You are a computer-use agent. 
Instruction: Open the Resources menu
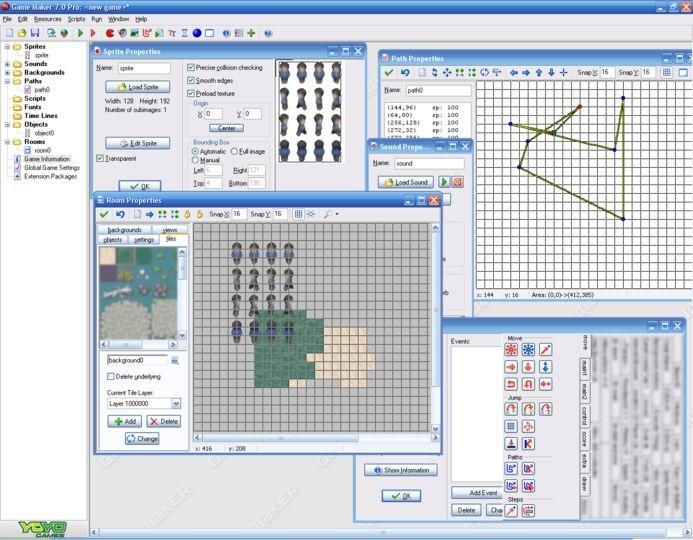(47, 19)
